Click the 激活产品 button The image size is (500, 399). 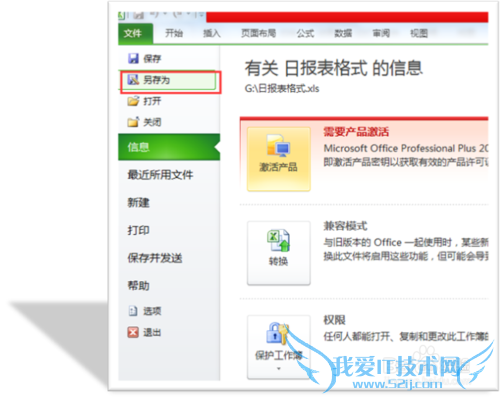coord(279,159)
